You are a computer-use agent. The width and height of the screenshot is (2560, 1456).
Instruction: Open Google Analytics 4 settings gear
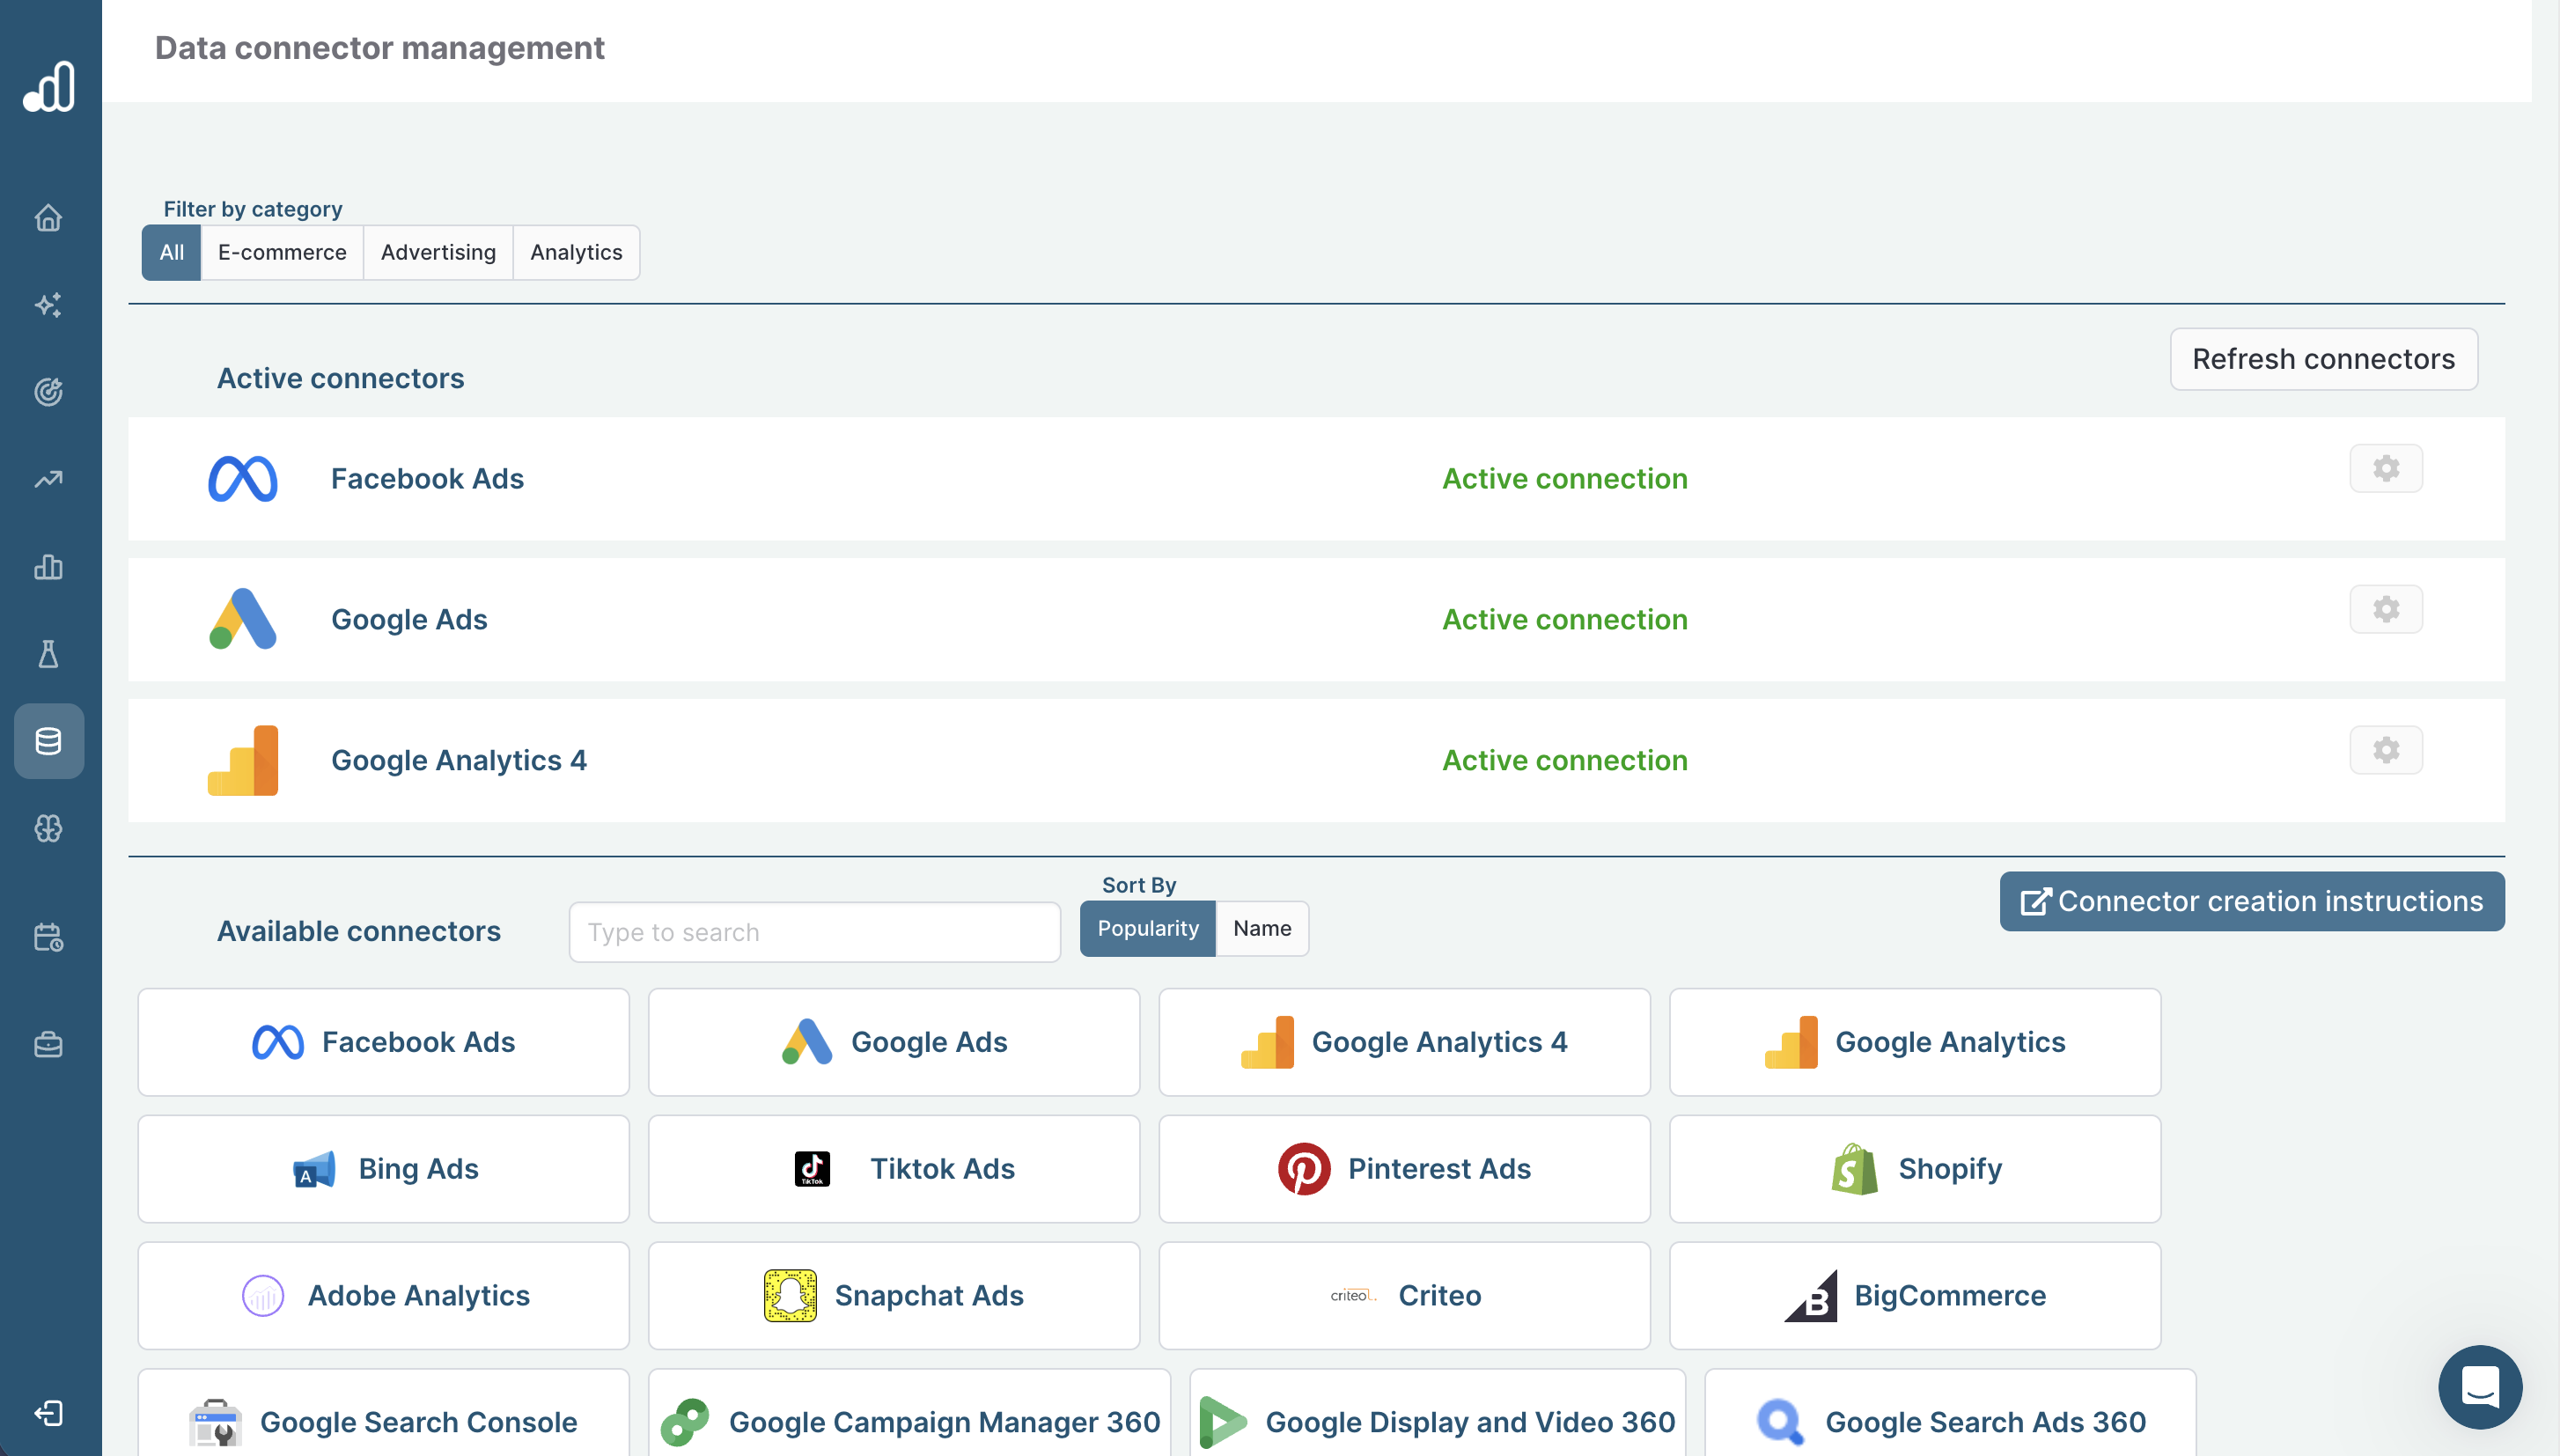(x=2385, y=750)
